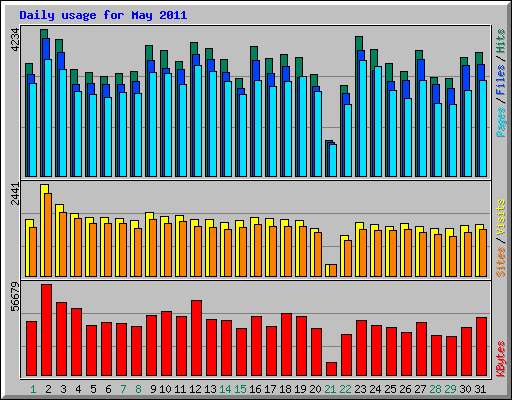Click the red KBytes bar for day 2
The width and height of the screenshot is (512, 400).
(46, 330)
